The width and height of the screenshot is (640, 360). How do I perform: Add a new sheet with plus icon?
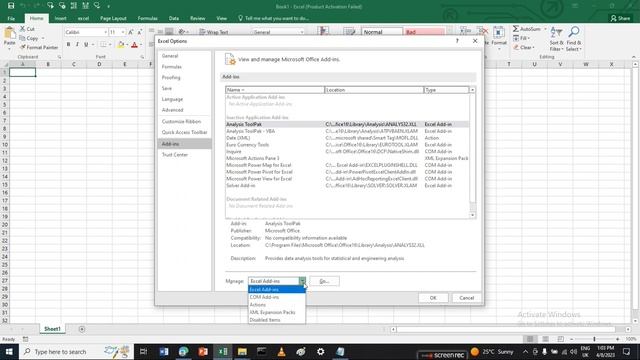(82, 329)
